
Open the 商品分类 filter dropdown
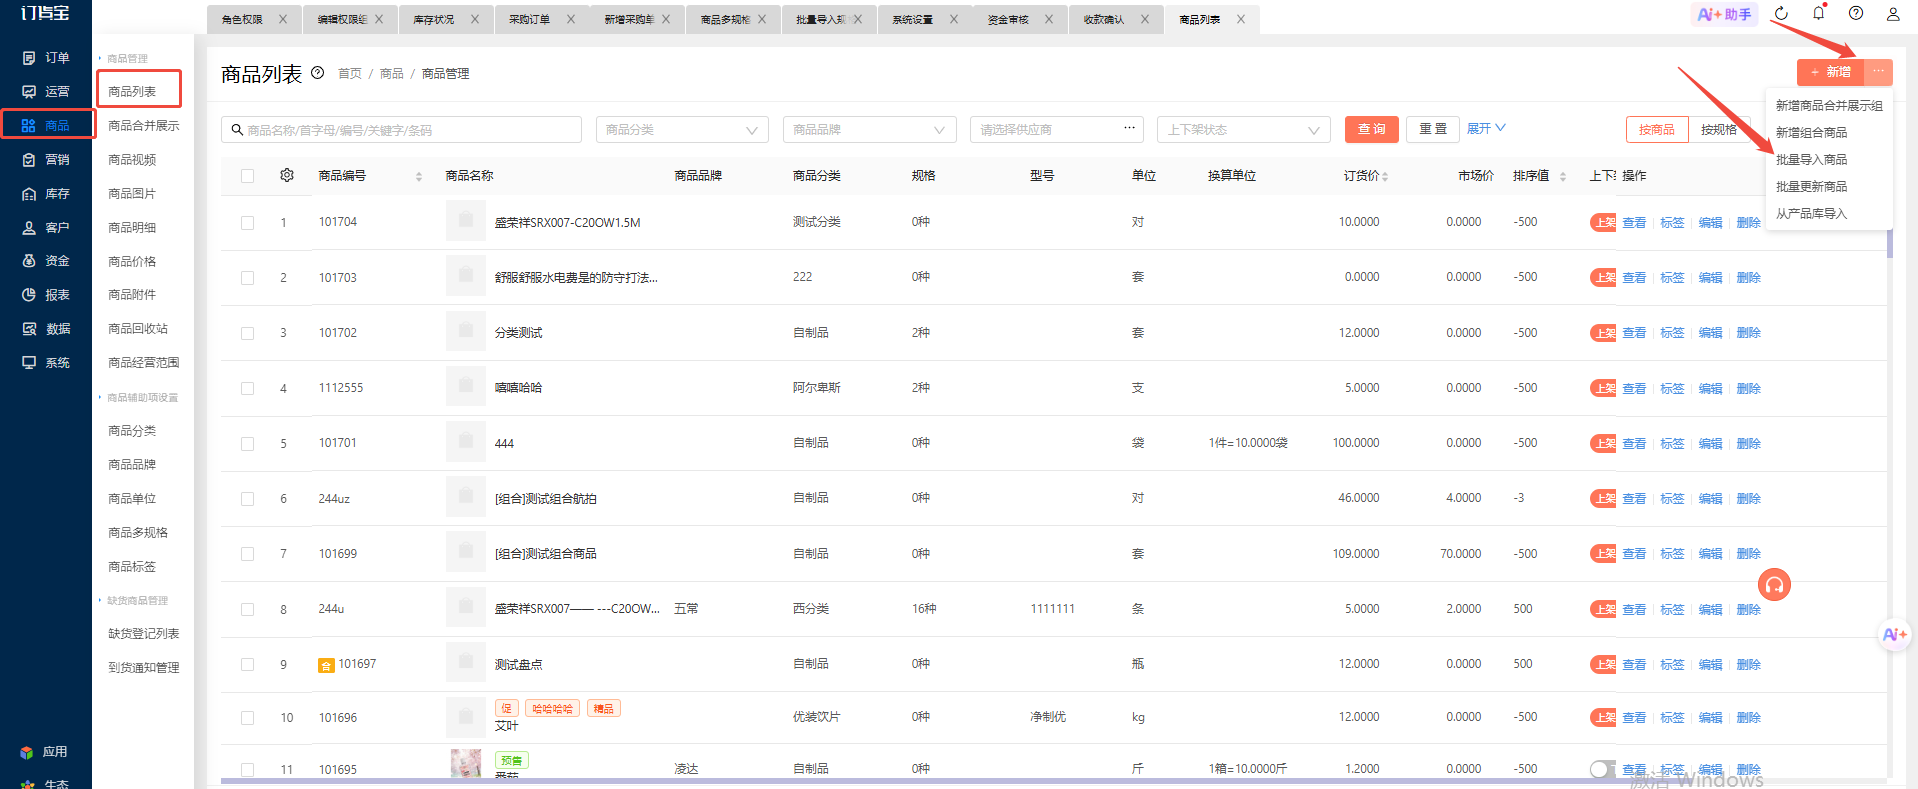tap(682, 130)
